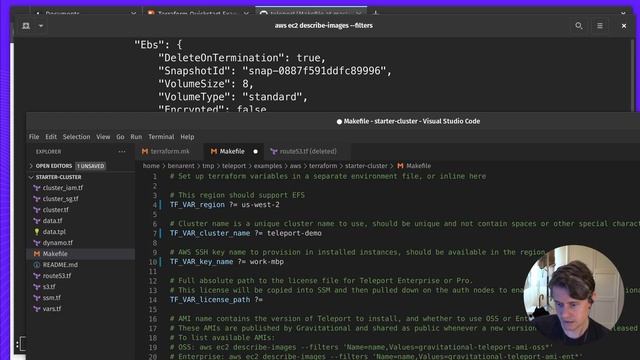The image size is (640, 360).
Task: Click the Terraform icon beside dynamo.tf
Action: [37, 243]
